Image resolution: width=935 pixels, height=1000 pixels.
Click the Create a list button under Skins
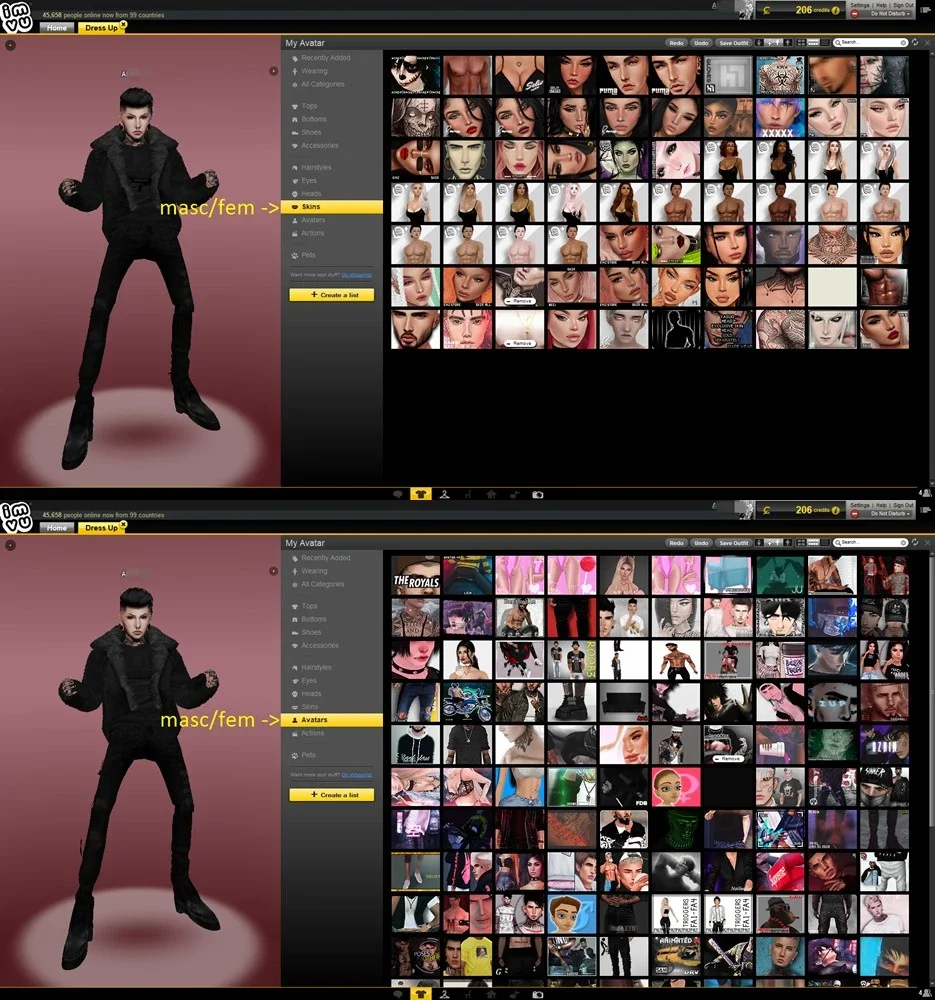(332, 295)
